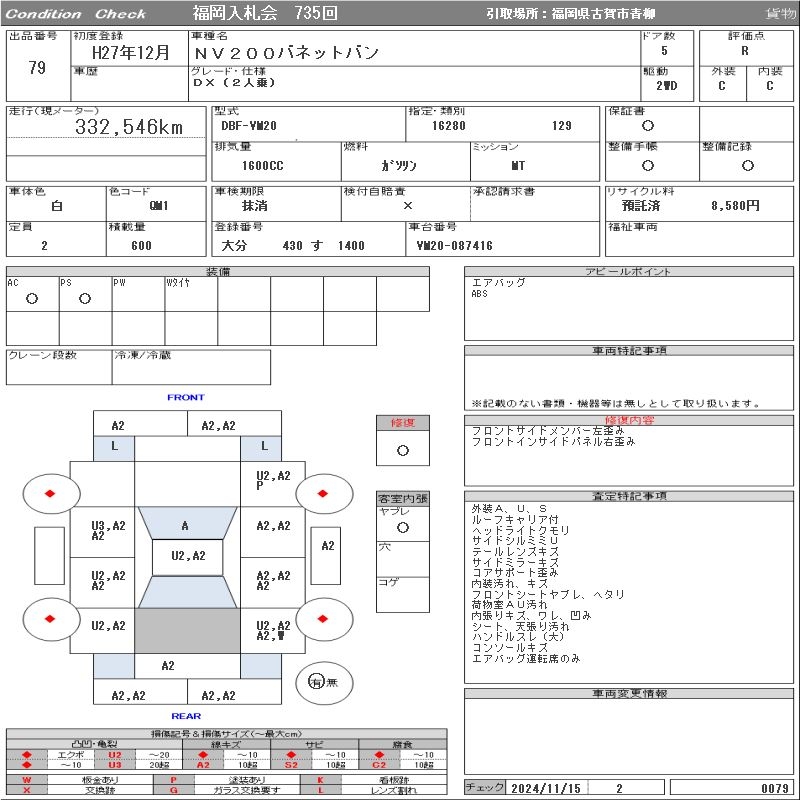Click the red S2 legend code
Screen dimensions: 800x800
coord(291,764)
